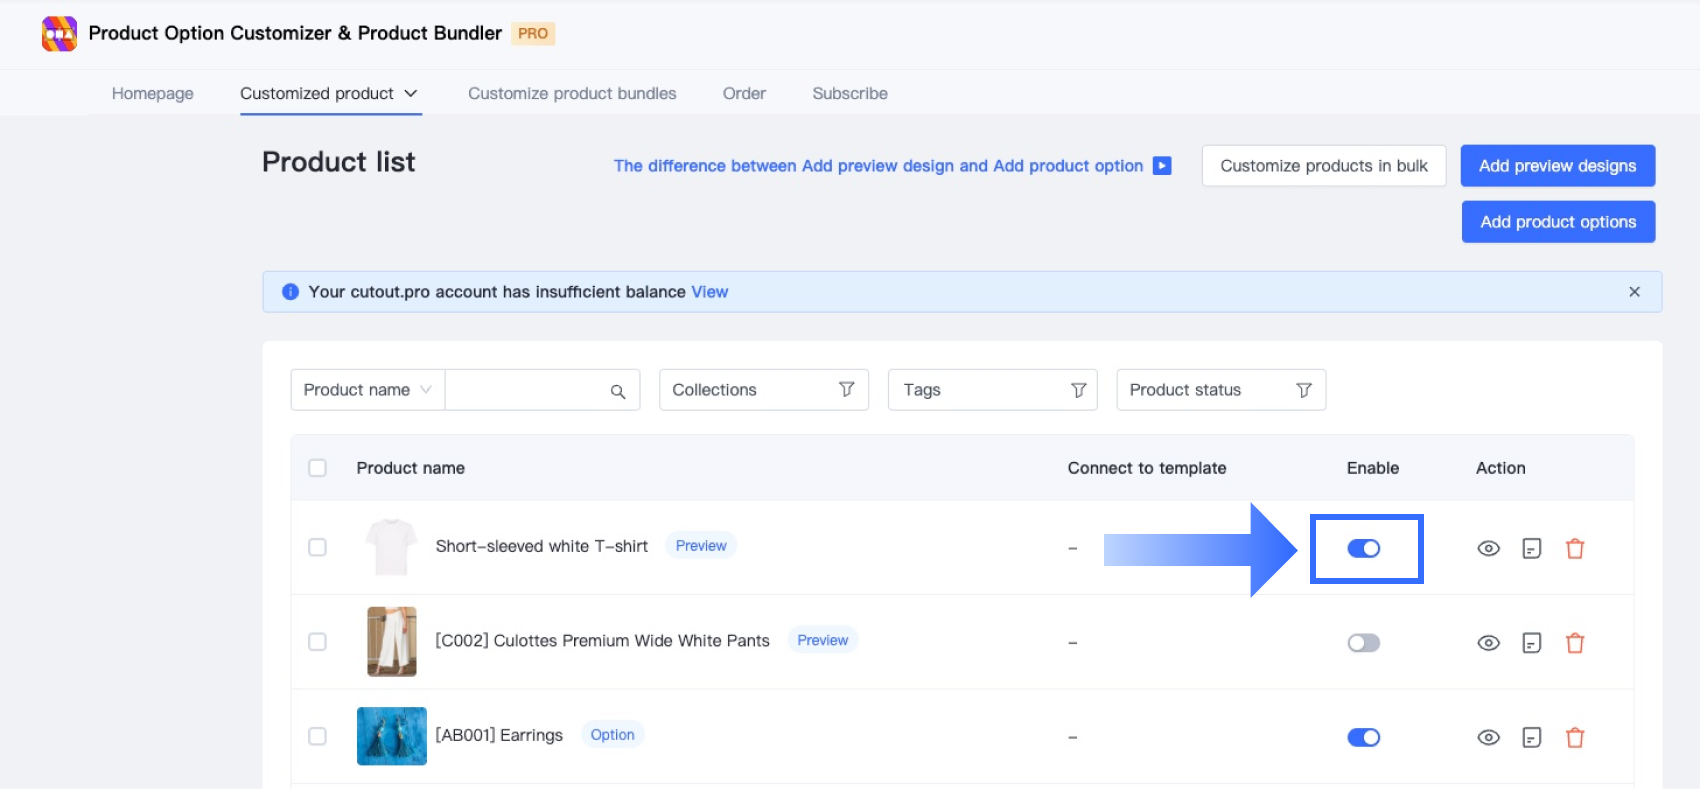Open the Collections filter dropdown
The width and height of the screenshot is (1700, 789).
pyautogui.click(x=763, y=390)
